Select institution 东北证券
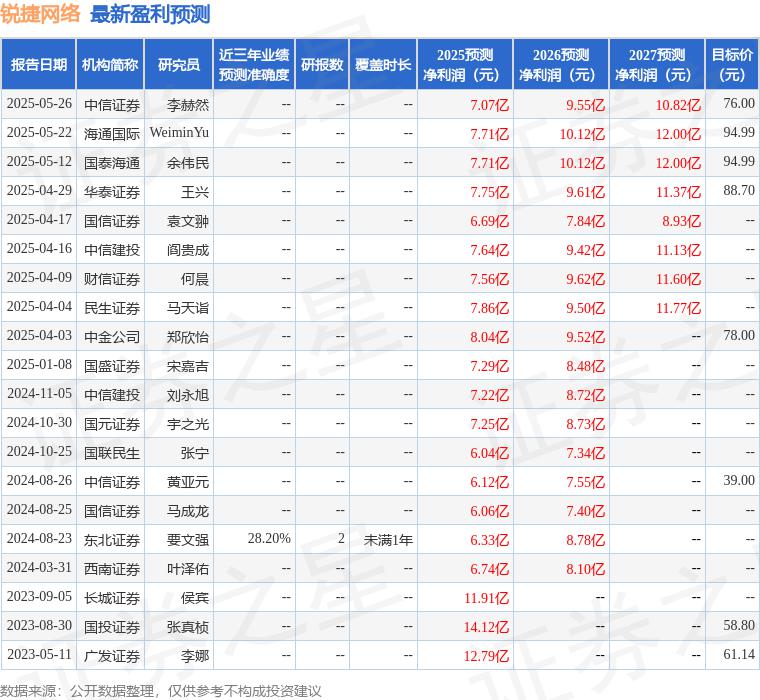Image resolution: width=760 pixels, height=700 pixels. point(112,540)
